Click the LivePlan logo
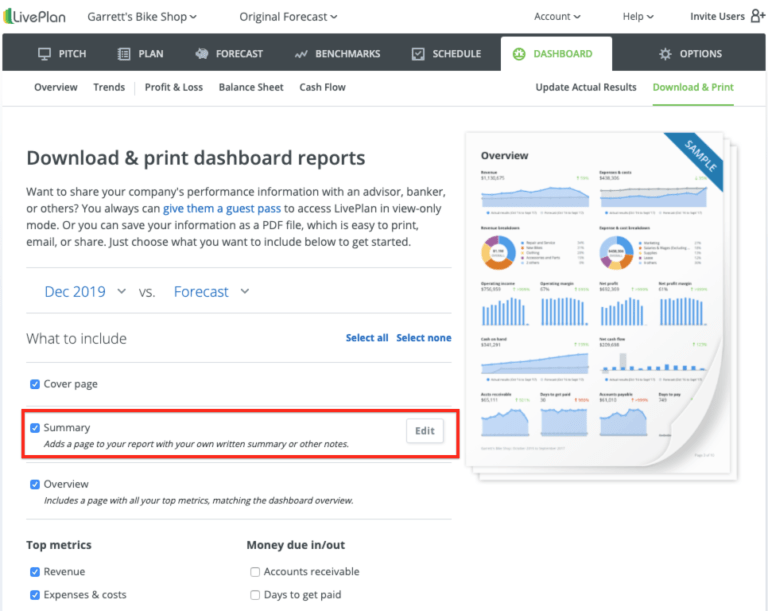 [x=34, y=17]
